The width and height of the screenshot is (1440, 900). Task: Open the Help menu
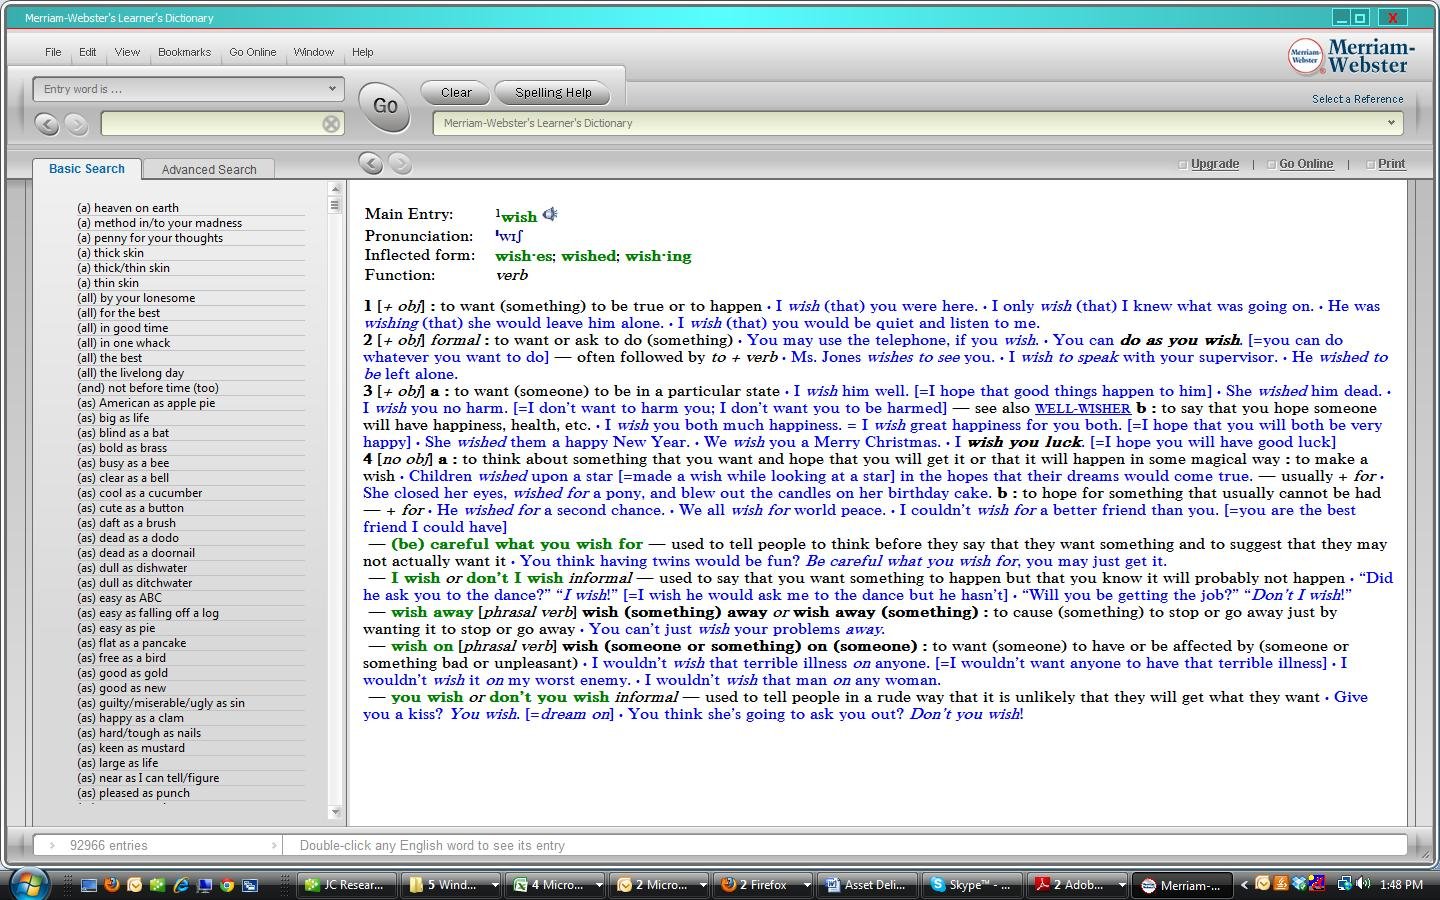pos(362,52)
